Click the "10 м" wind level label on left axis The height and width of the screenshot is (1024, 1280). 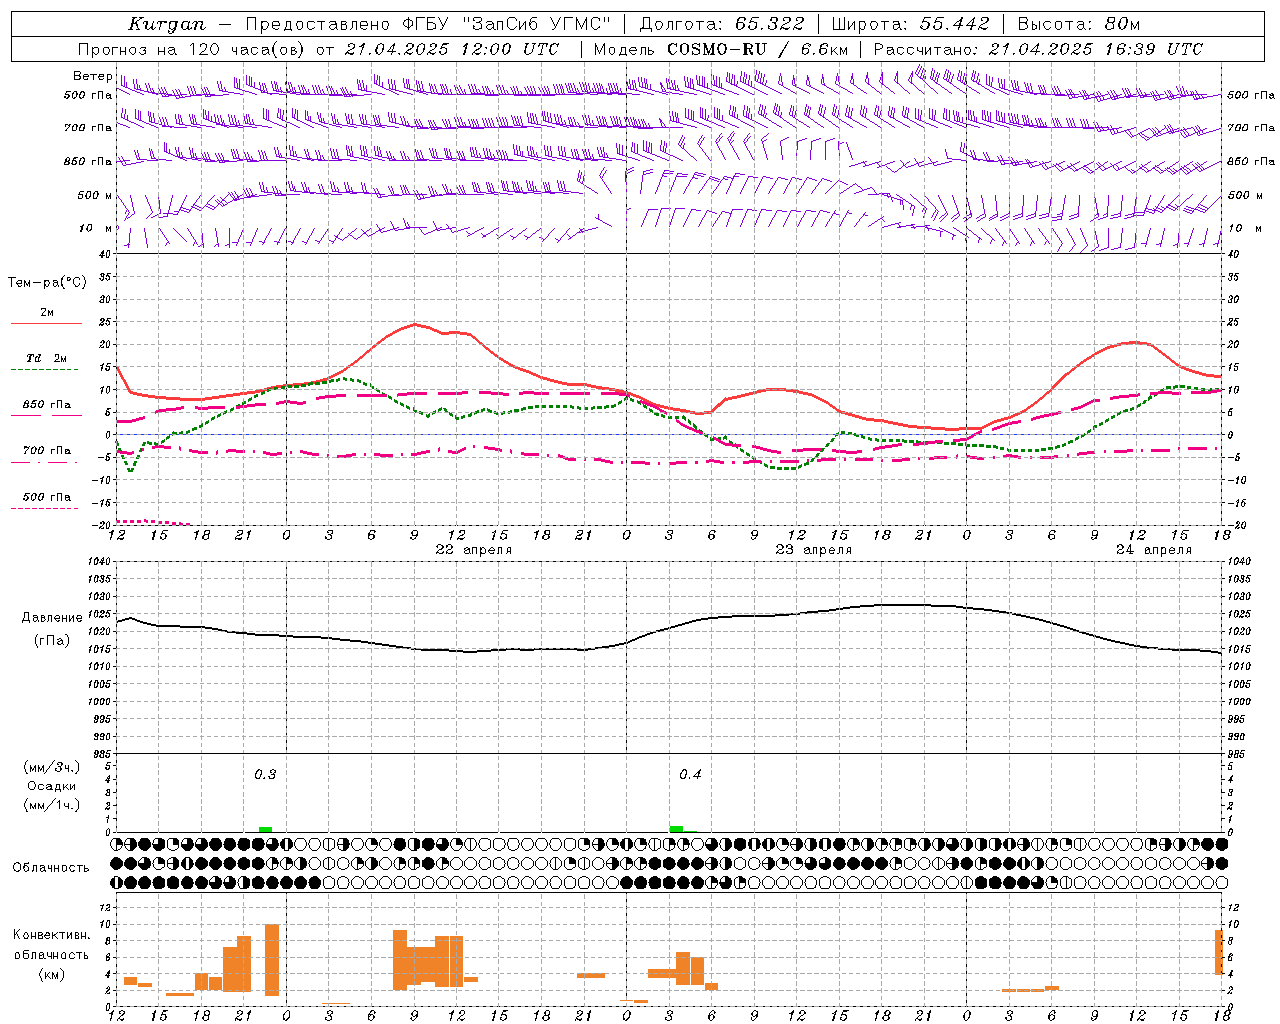point(96,228)
